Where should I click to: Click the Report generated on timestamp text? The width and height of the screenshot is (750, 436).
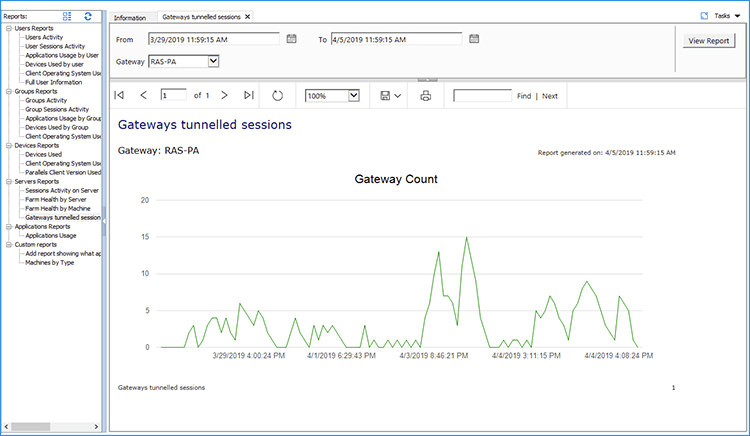[607, 153]
